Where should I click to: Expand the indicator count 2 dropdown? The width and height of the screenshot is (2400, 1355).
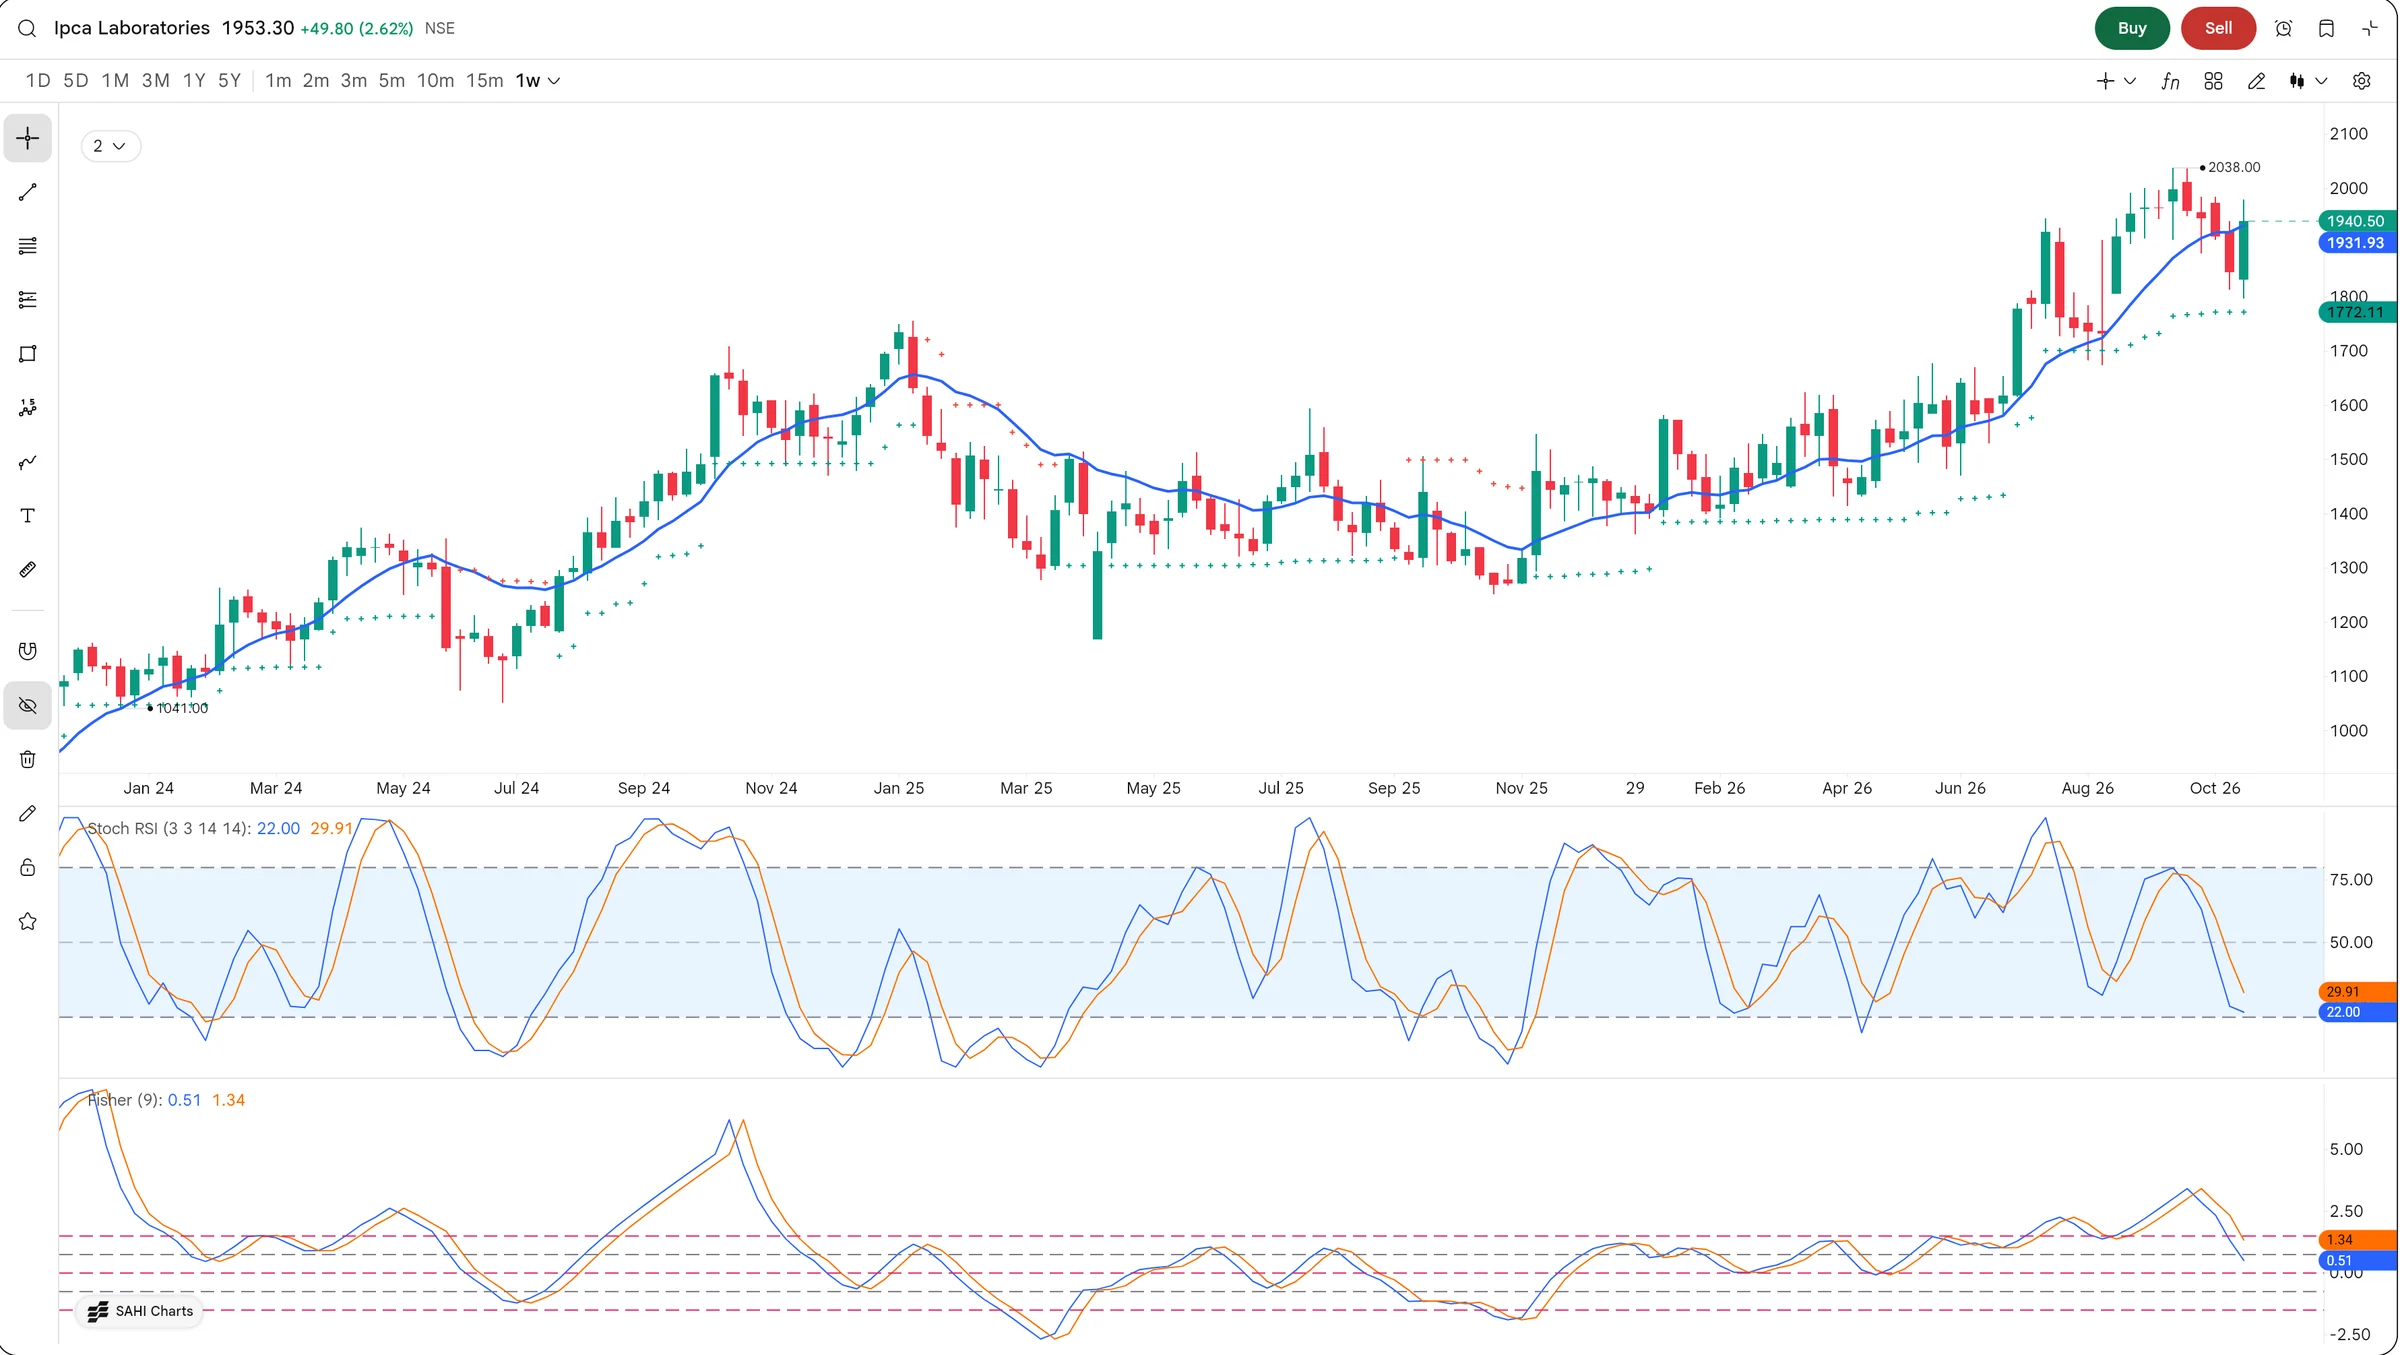coord(110,146)
